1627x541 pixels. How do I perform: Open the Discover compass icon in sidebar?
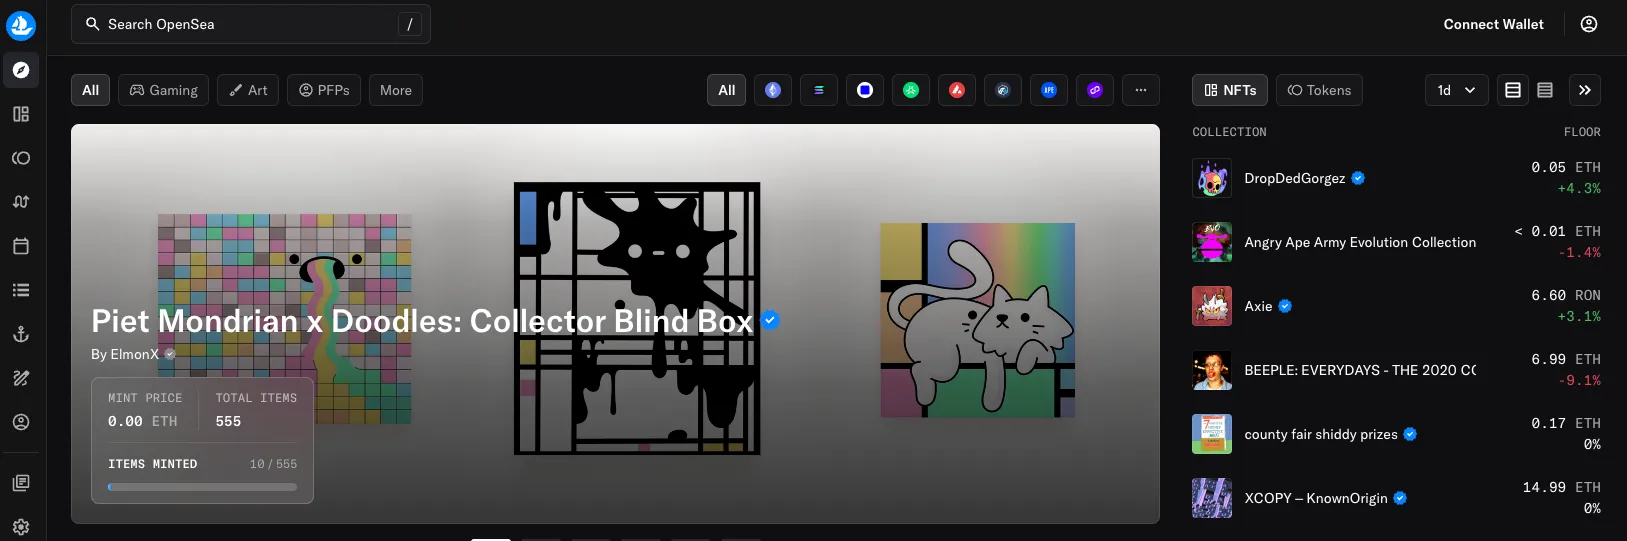(21, 70)
